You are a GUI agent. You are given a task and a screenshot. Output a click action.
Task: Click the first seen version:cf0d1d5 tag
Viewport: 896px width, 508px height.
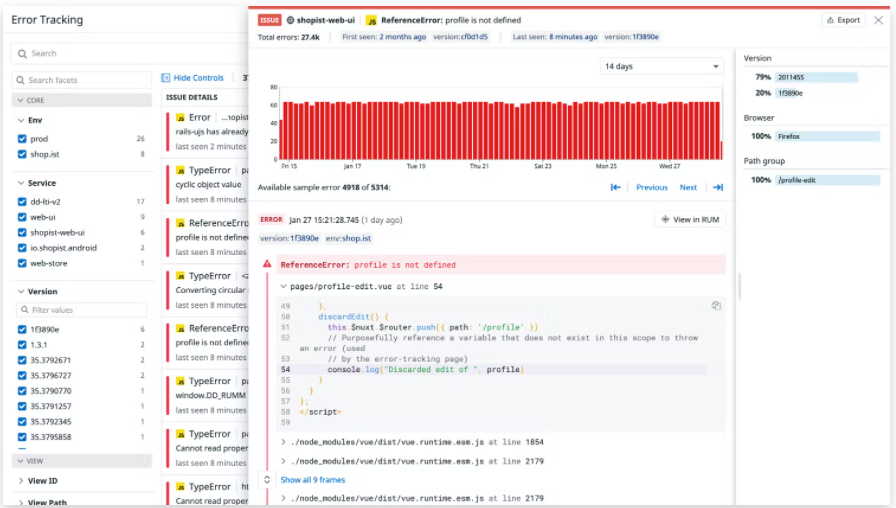point(460,37)
